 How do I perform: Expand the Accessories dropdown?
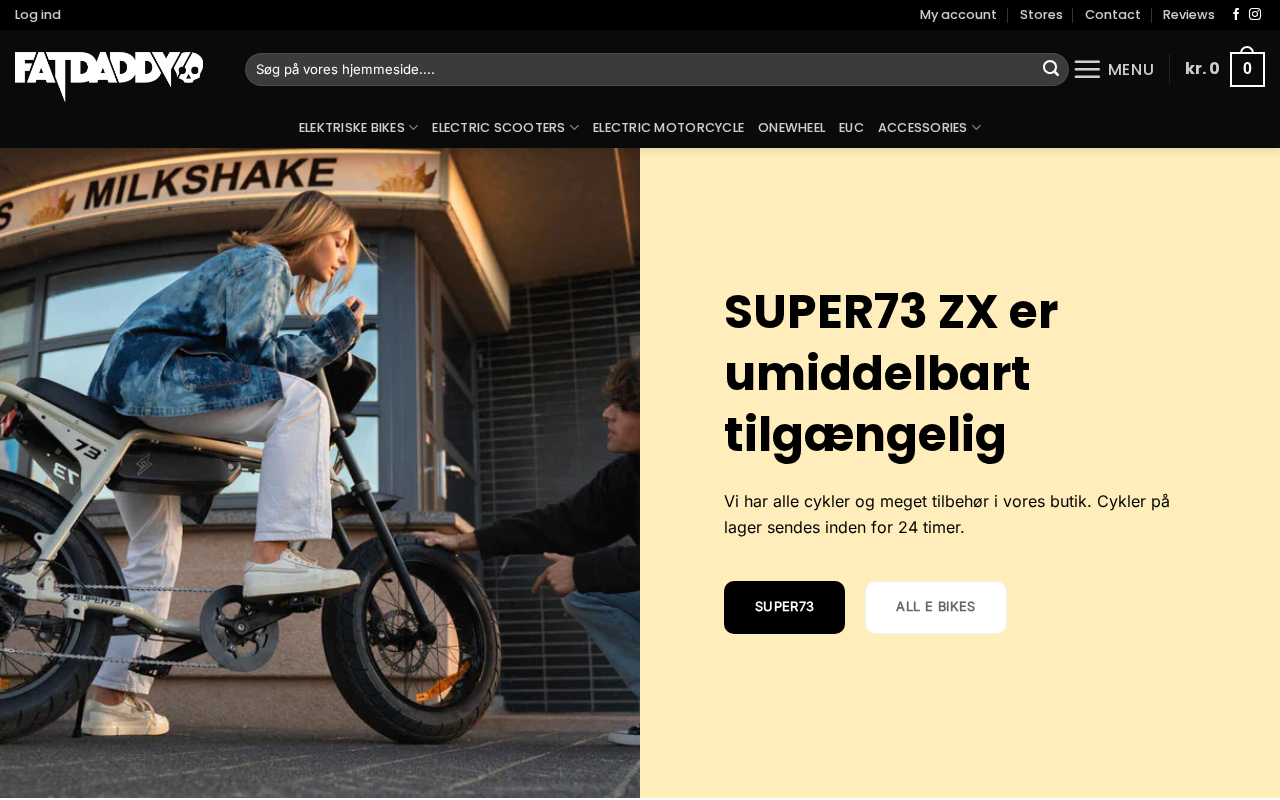click(929, 128)
